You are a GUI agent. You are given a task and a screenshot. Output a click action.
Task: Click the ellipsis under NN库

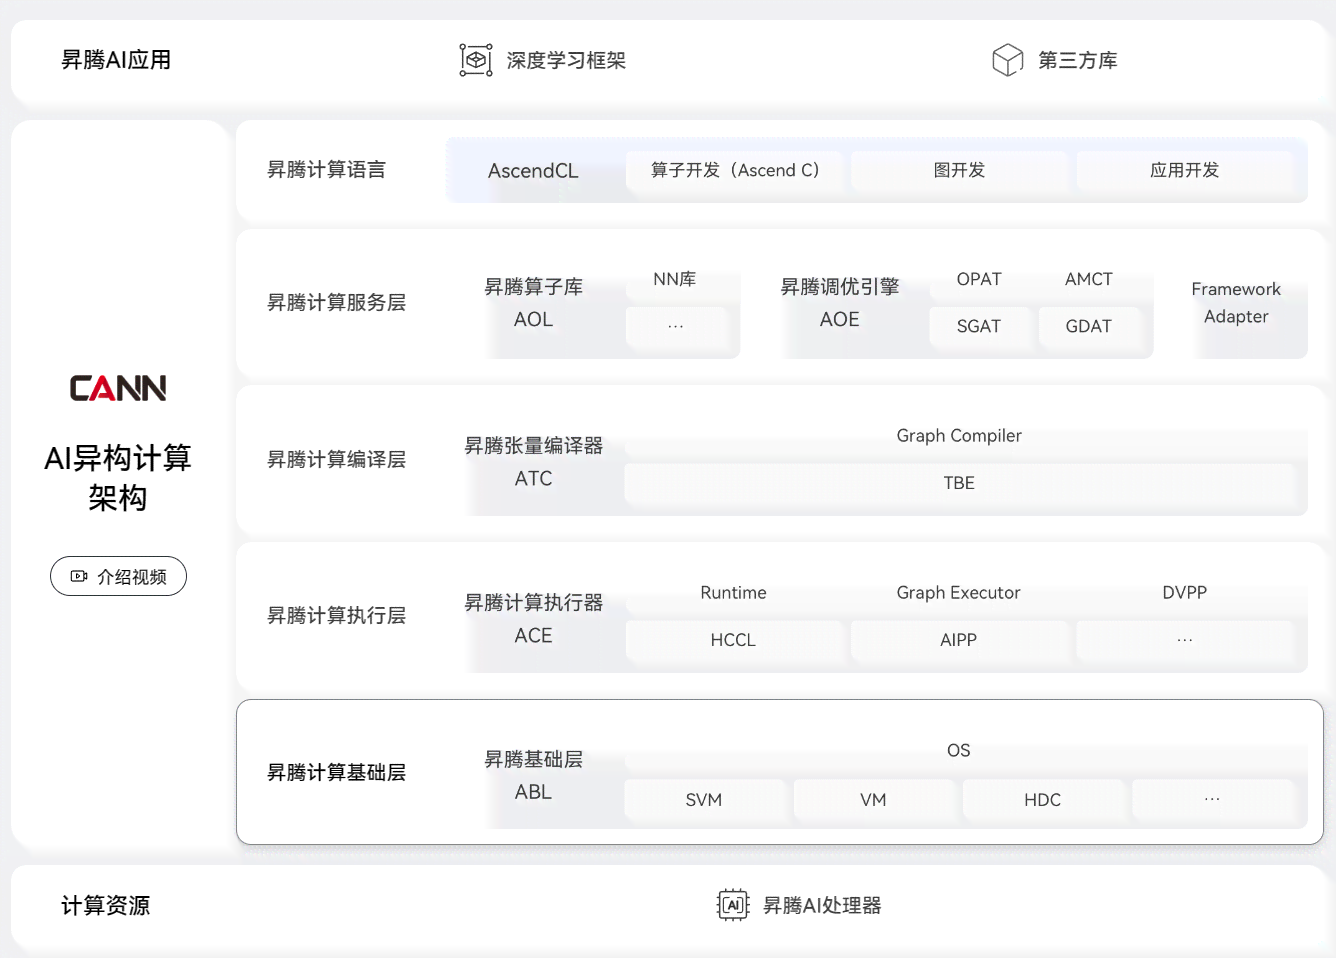point(675,326)
